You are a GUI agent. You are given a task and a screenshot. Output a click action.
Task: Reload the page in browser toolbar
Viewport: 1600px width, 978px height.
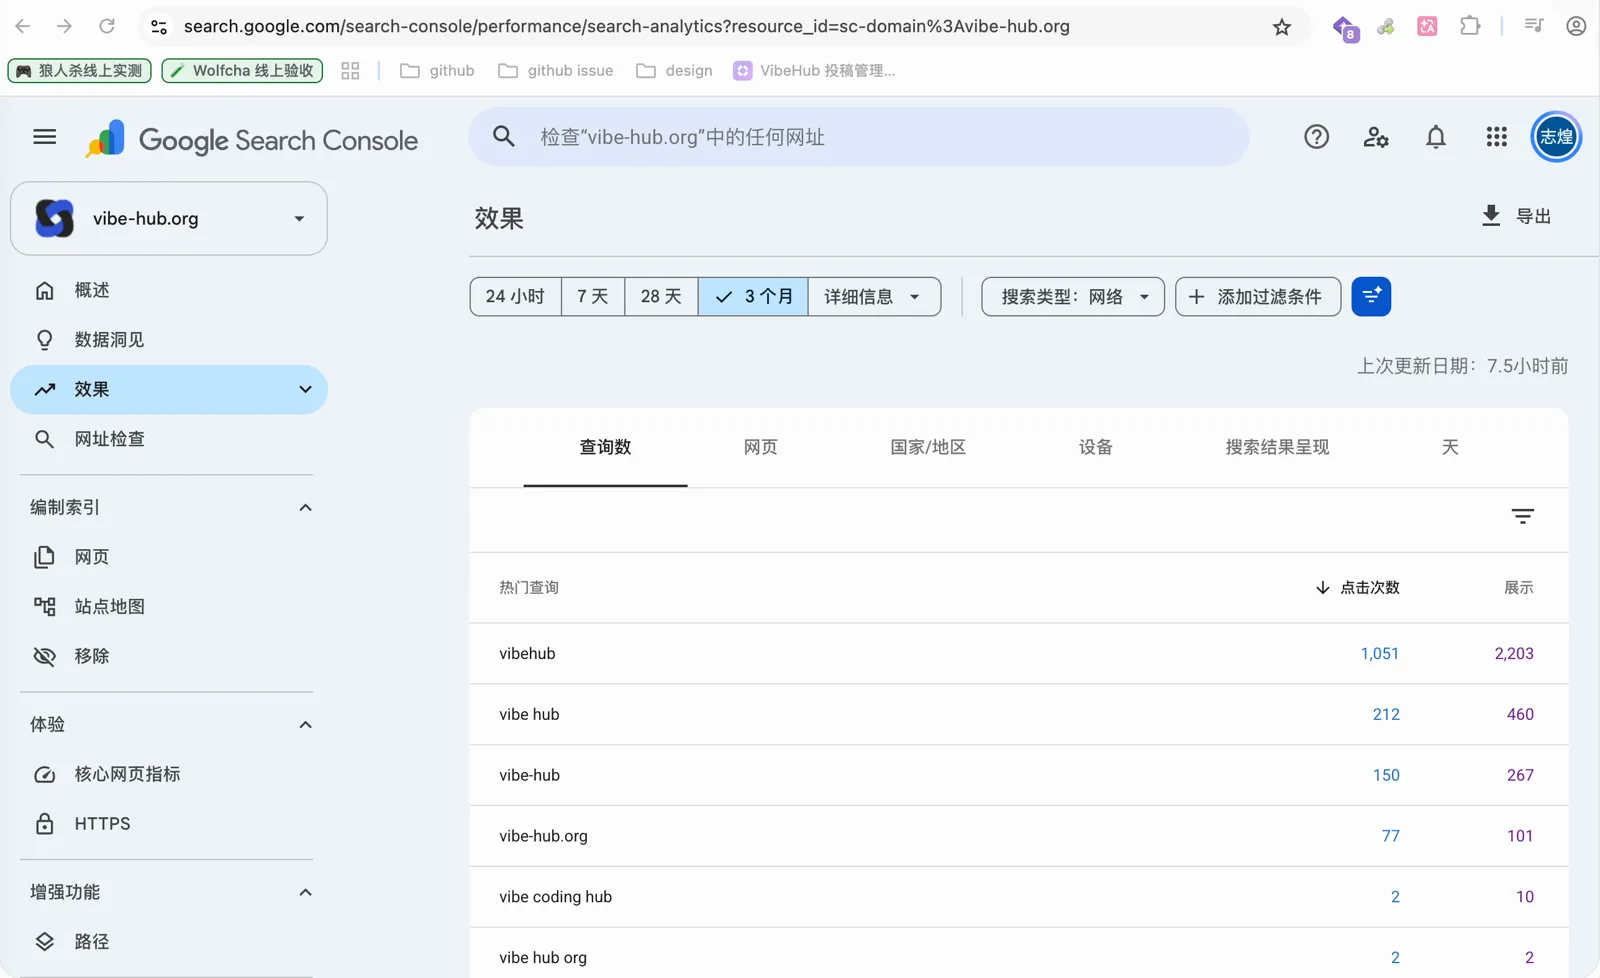pos(107,26)
